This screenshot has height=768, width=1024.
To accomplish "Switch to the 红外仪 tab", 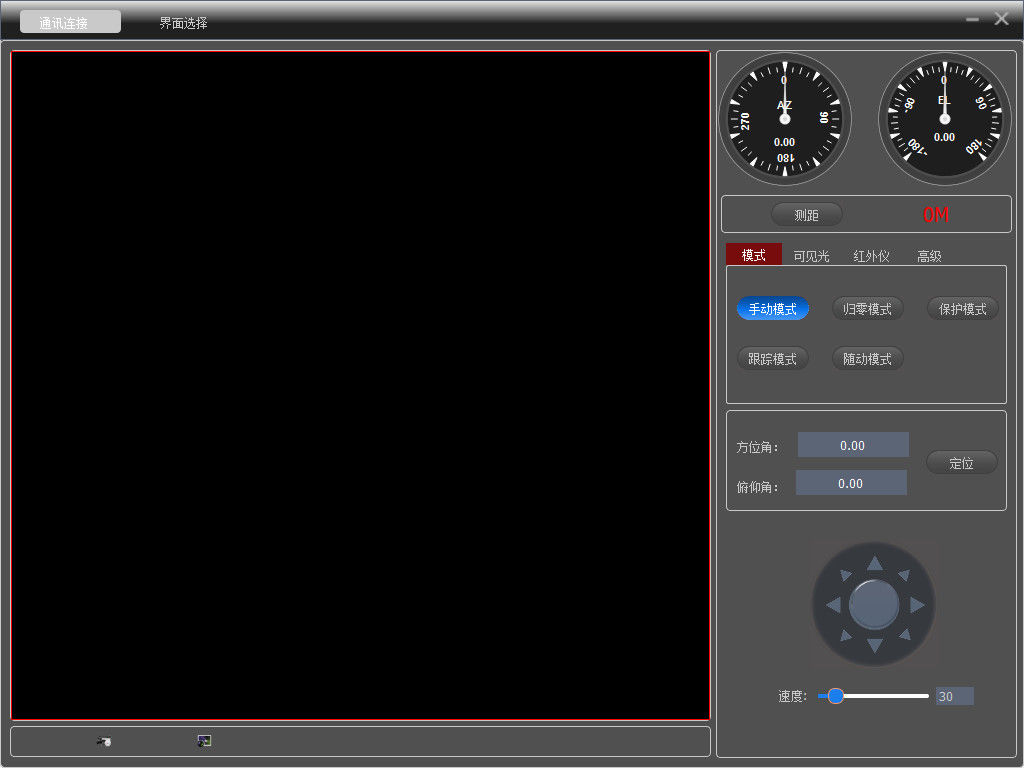I will (x=871, y=256).
